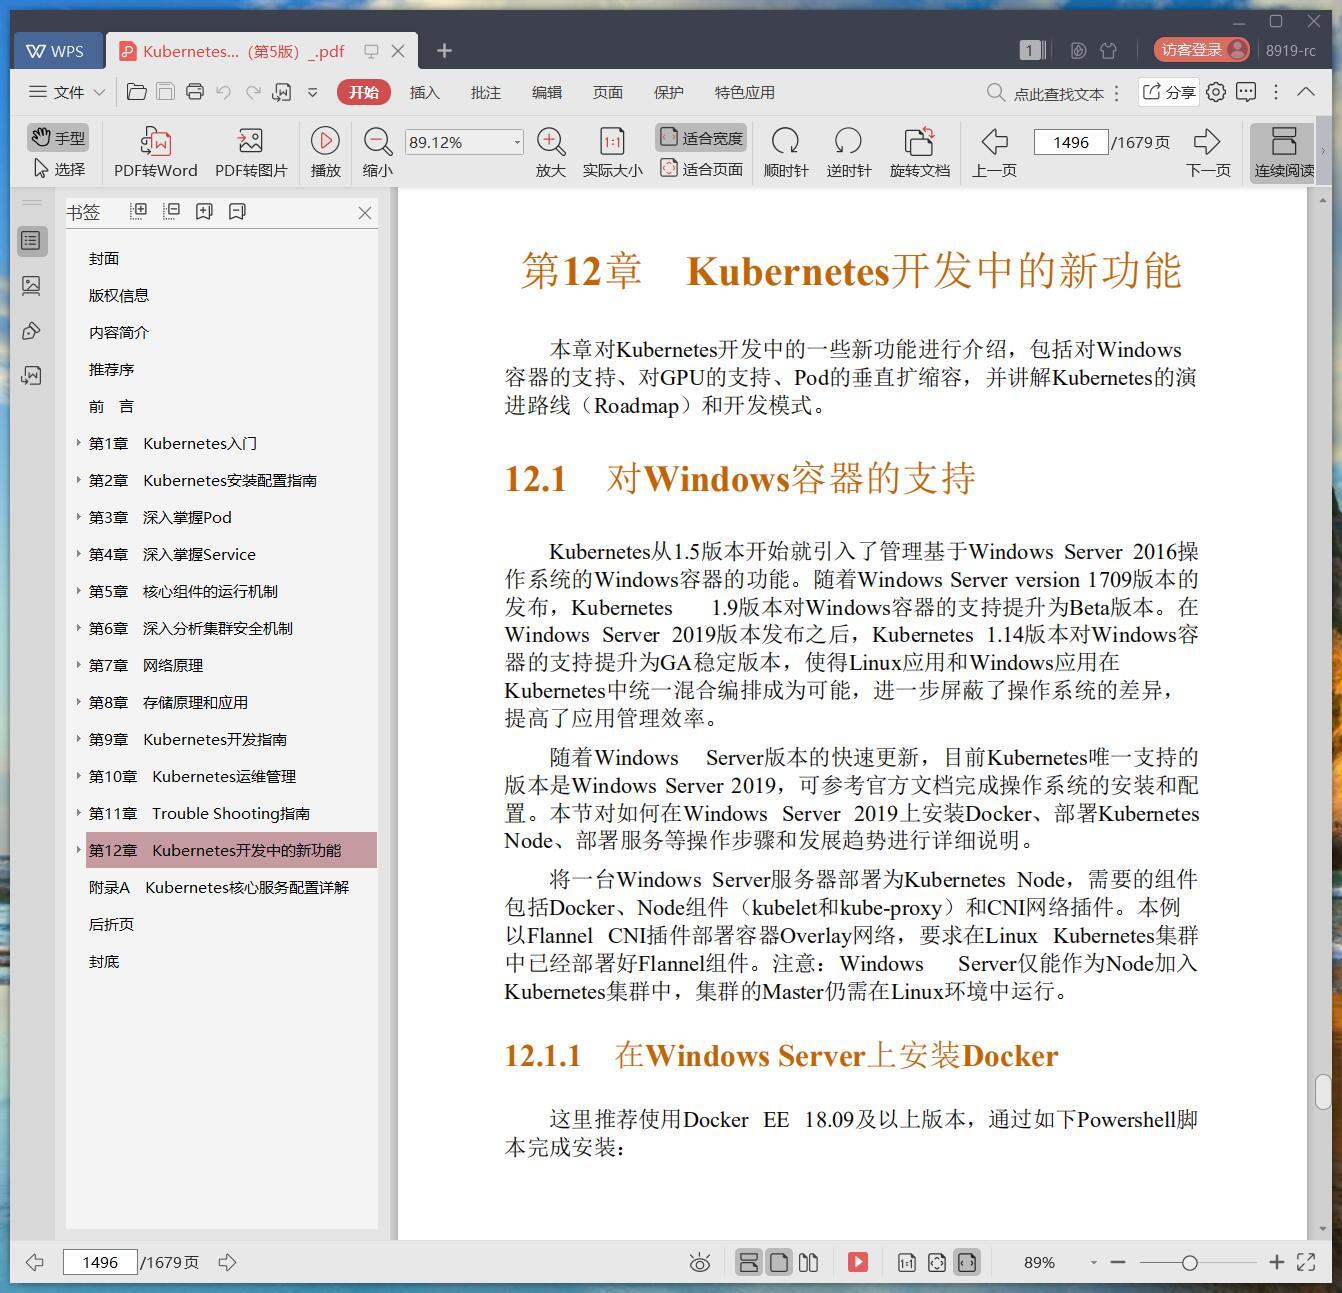Open the 批注 ribbon tab
The image size is (1342, 1293).
tap(485, 92)
